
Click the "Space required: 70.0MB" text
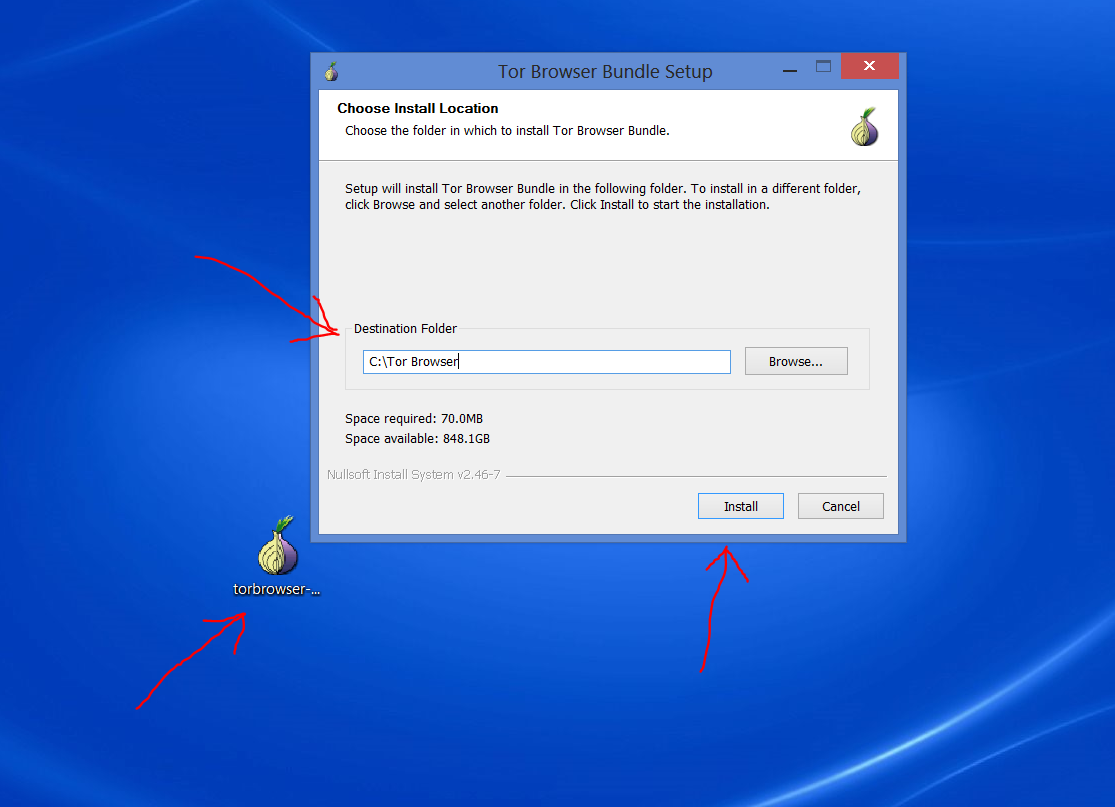(414, 419)
